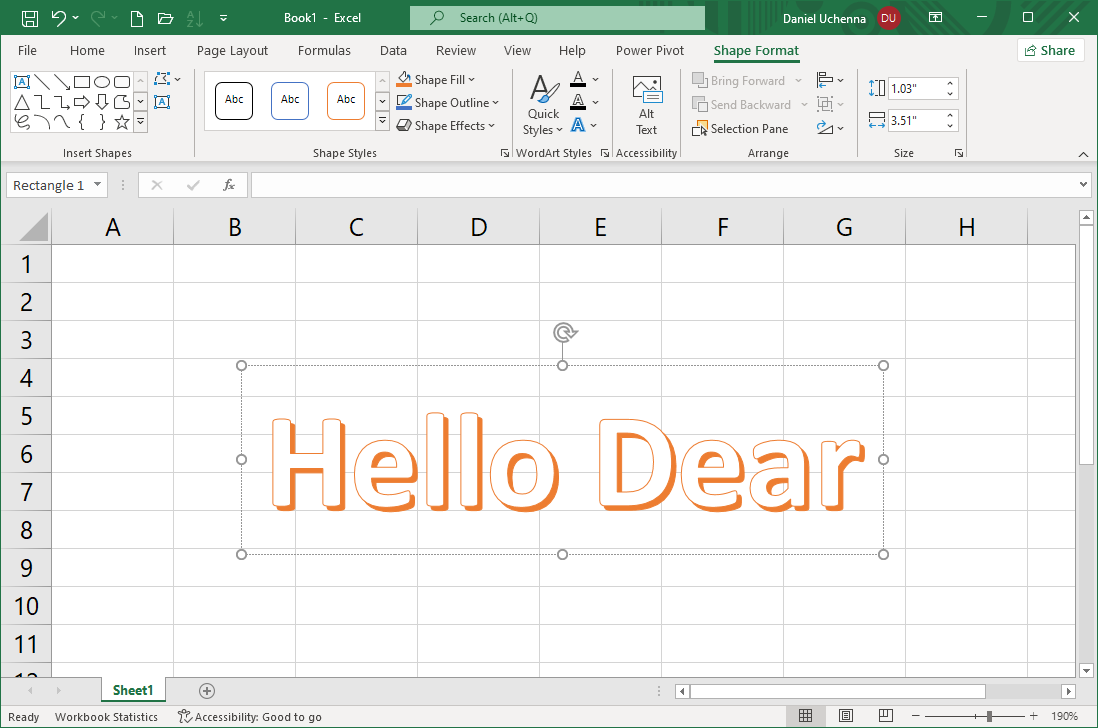This screenshot has height=728, width=1098.
Task: Click the Scribble shape tool
Action: click(x=23, y=122)
